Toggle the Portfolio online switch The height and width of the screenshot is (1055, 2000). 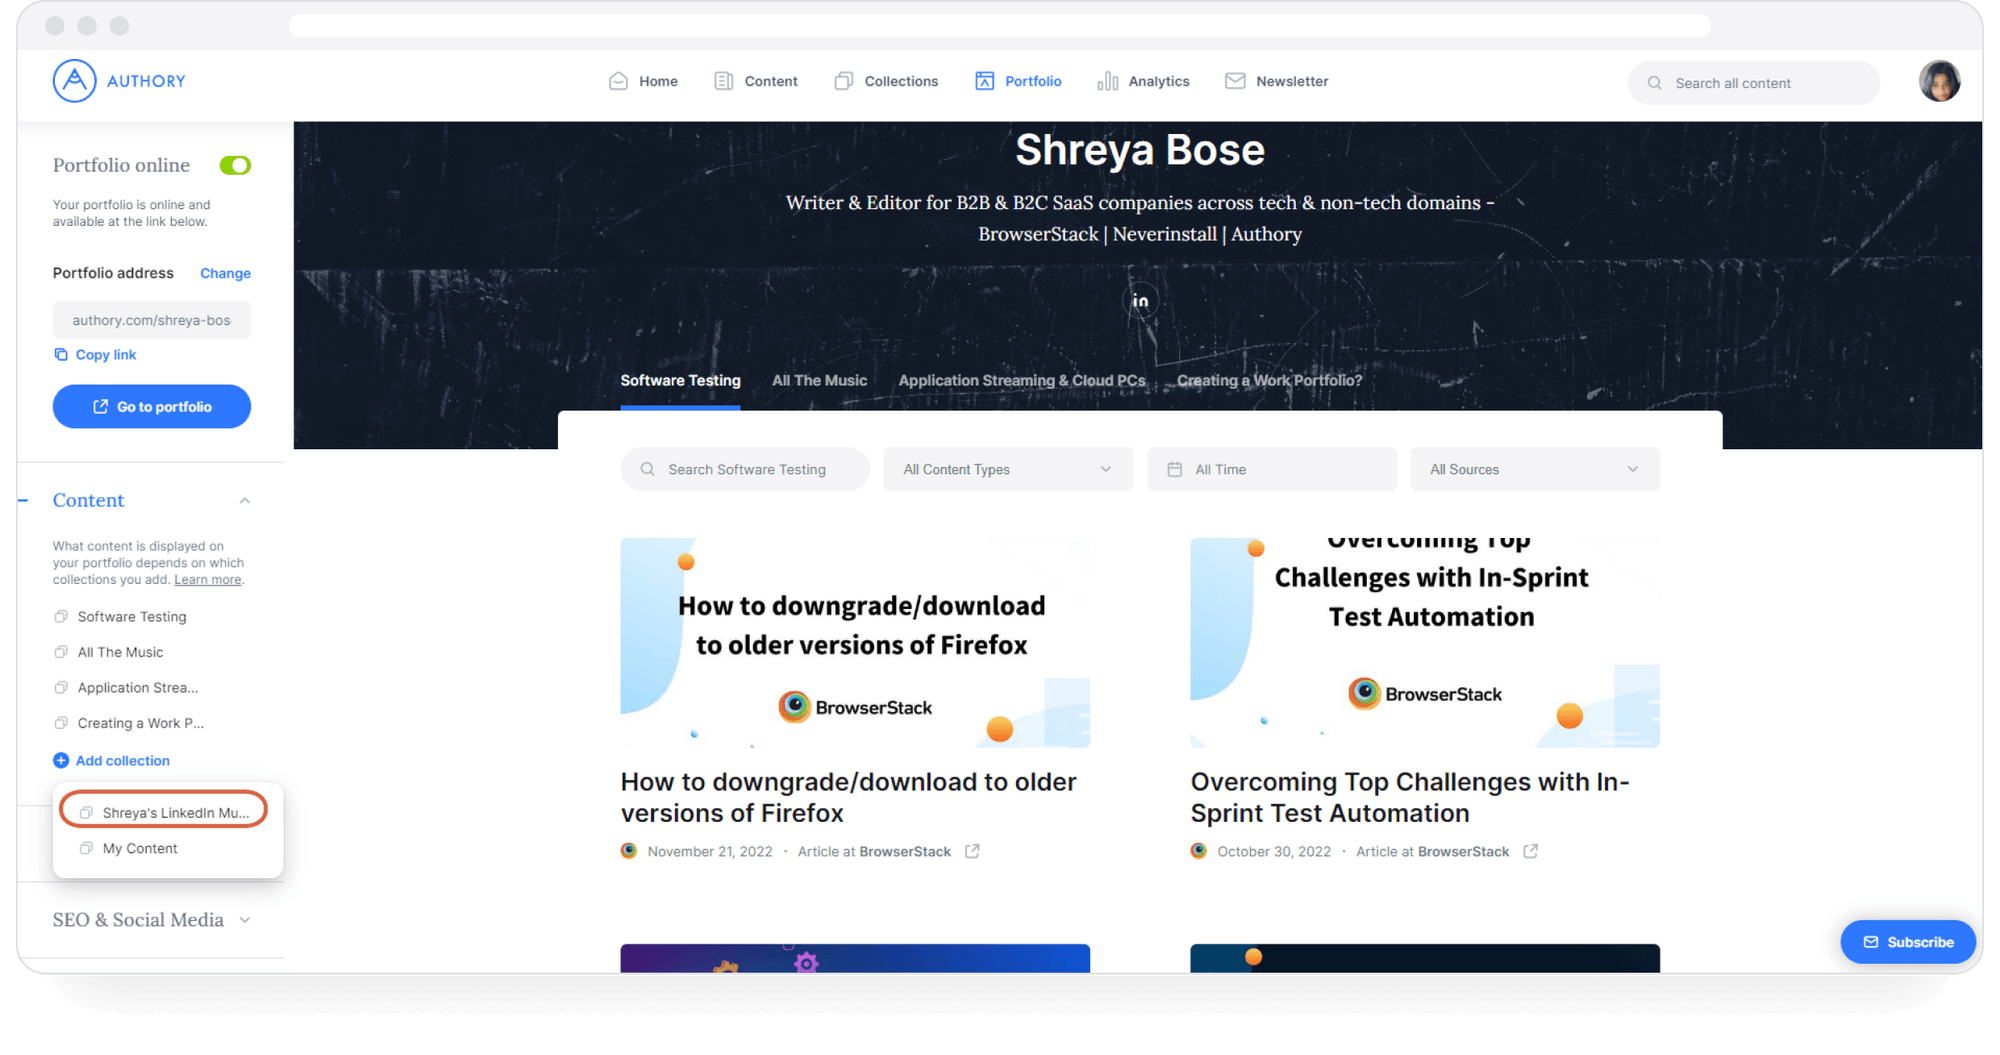pos(235,166)
